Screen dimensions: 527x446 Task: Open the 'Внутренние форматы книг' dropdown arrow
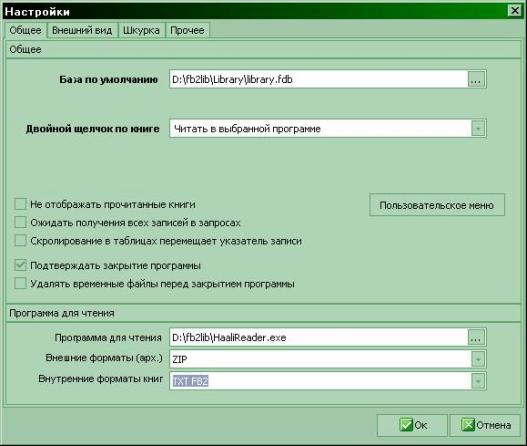click(x=478, y=381)
